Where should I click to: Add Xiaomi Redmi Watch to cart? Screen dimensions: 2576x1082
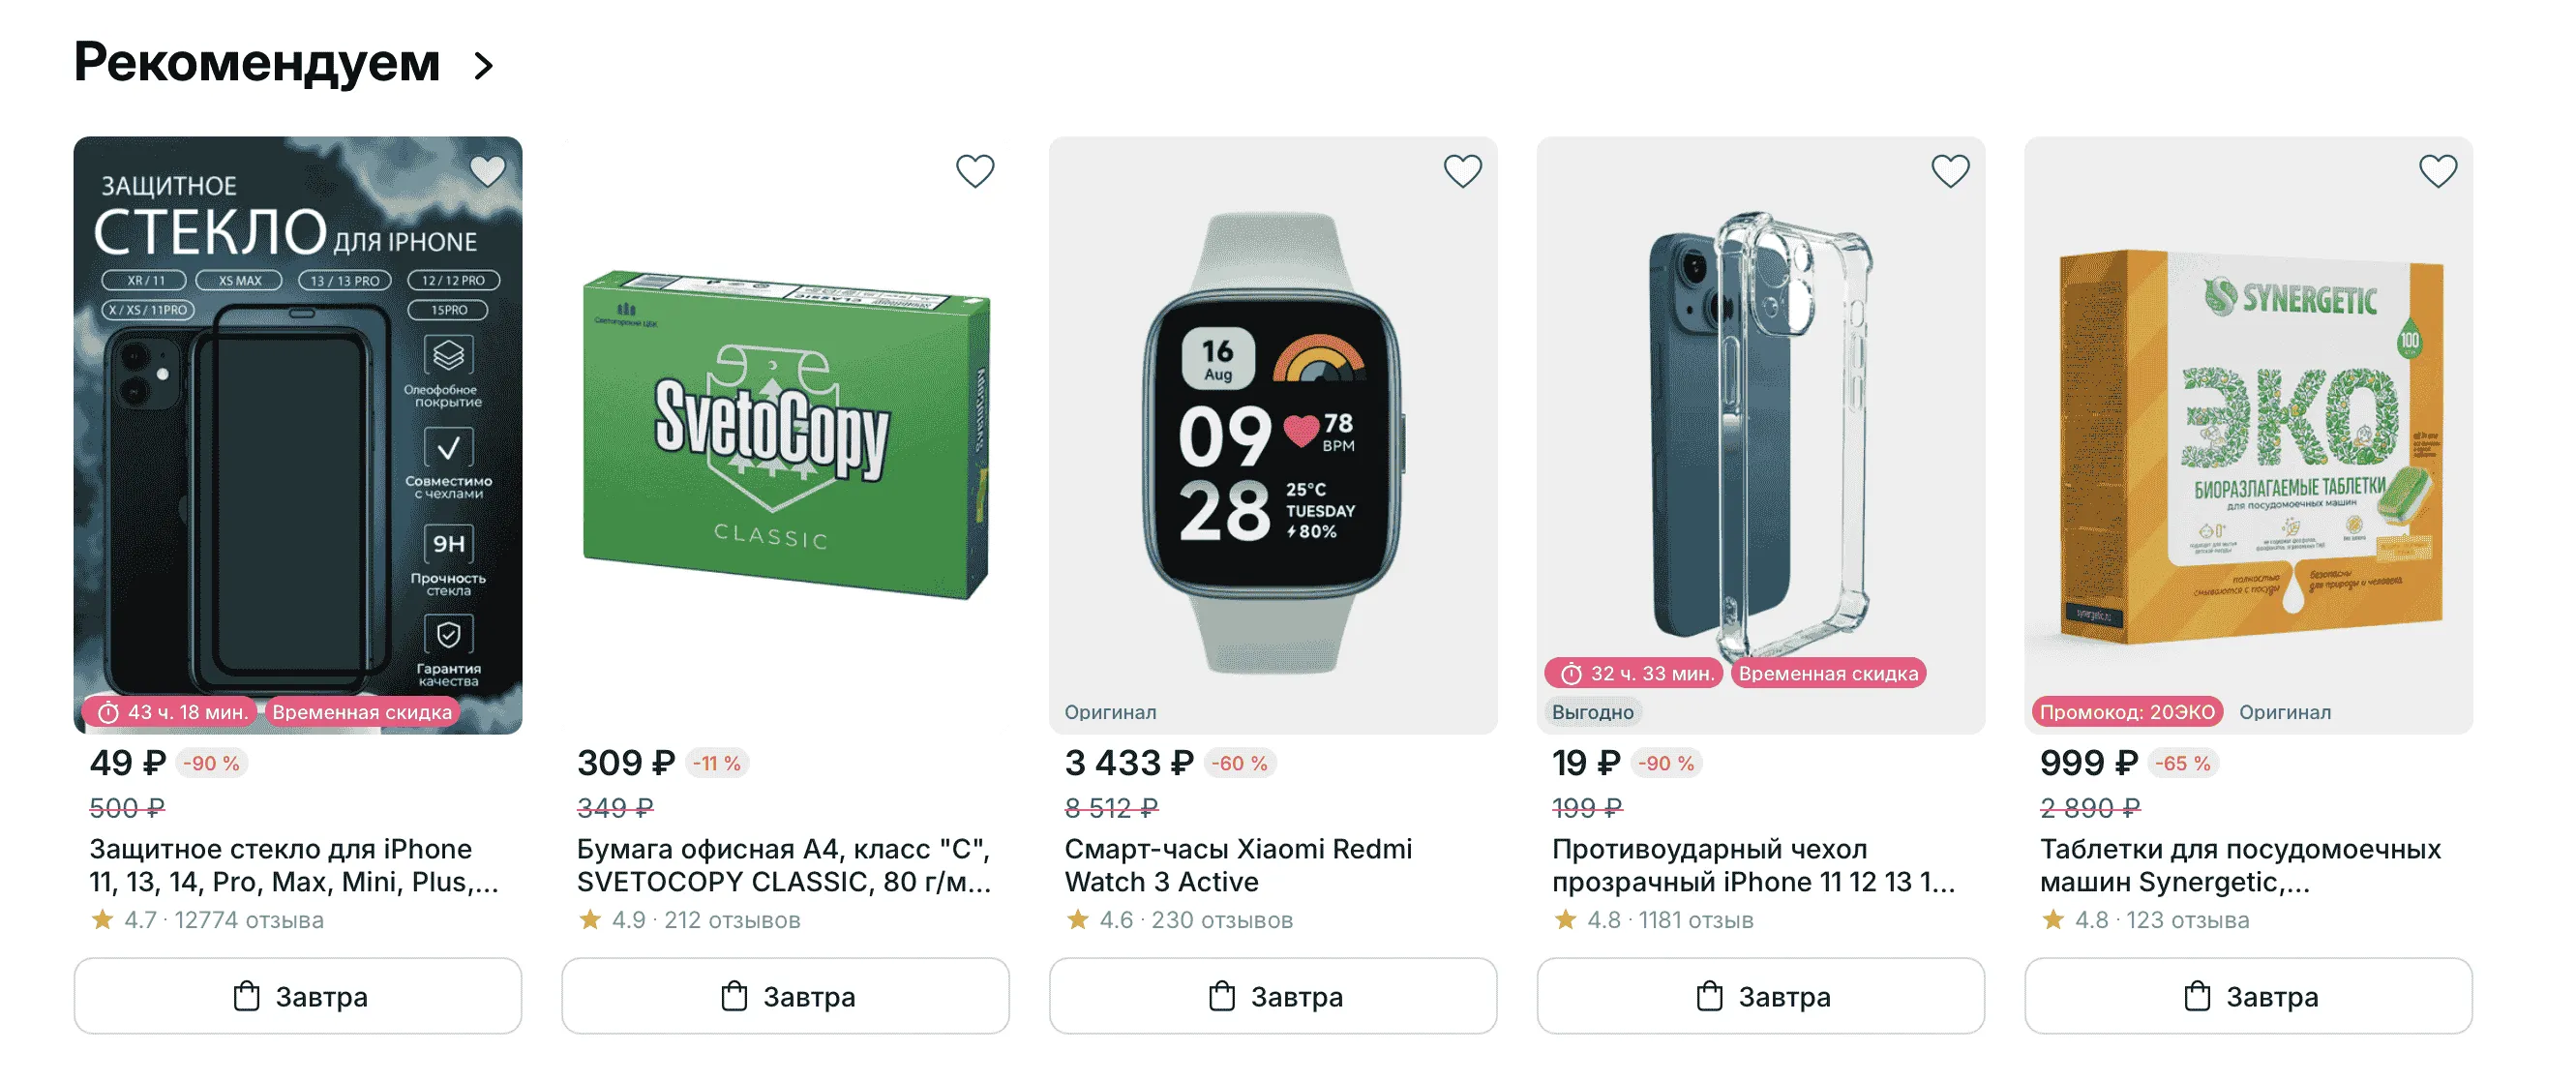[x=1273, y=996]
